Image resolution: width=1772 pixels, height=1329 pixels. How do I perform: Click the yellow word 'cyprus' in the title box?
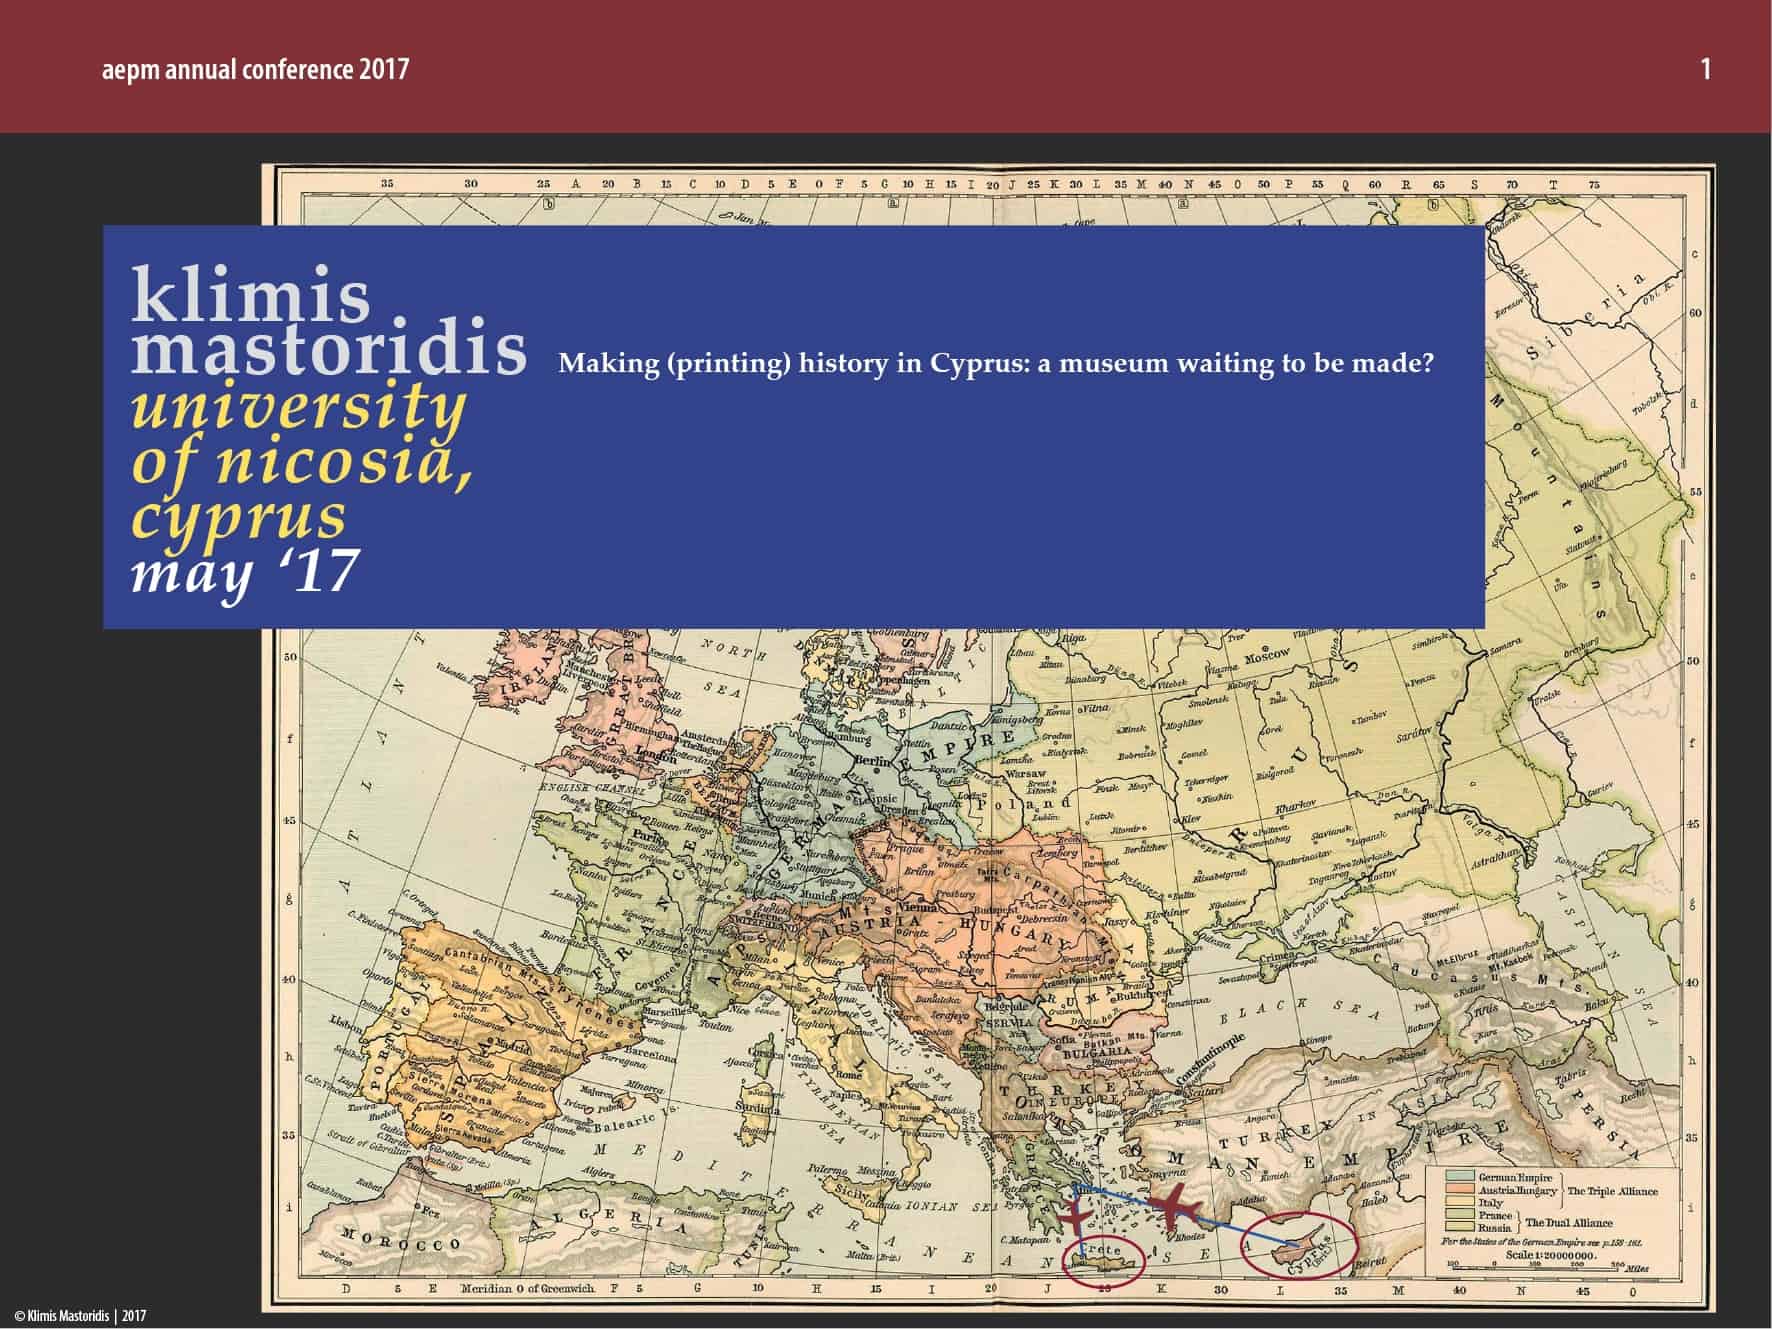click(239, 518)
